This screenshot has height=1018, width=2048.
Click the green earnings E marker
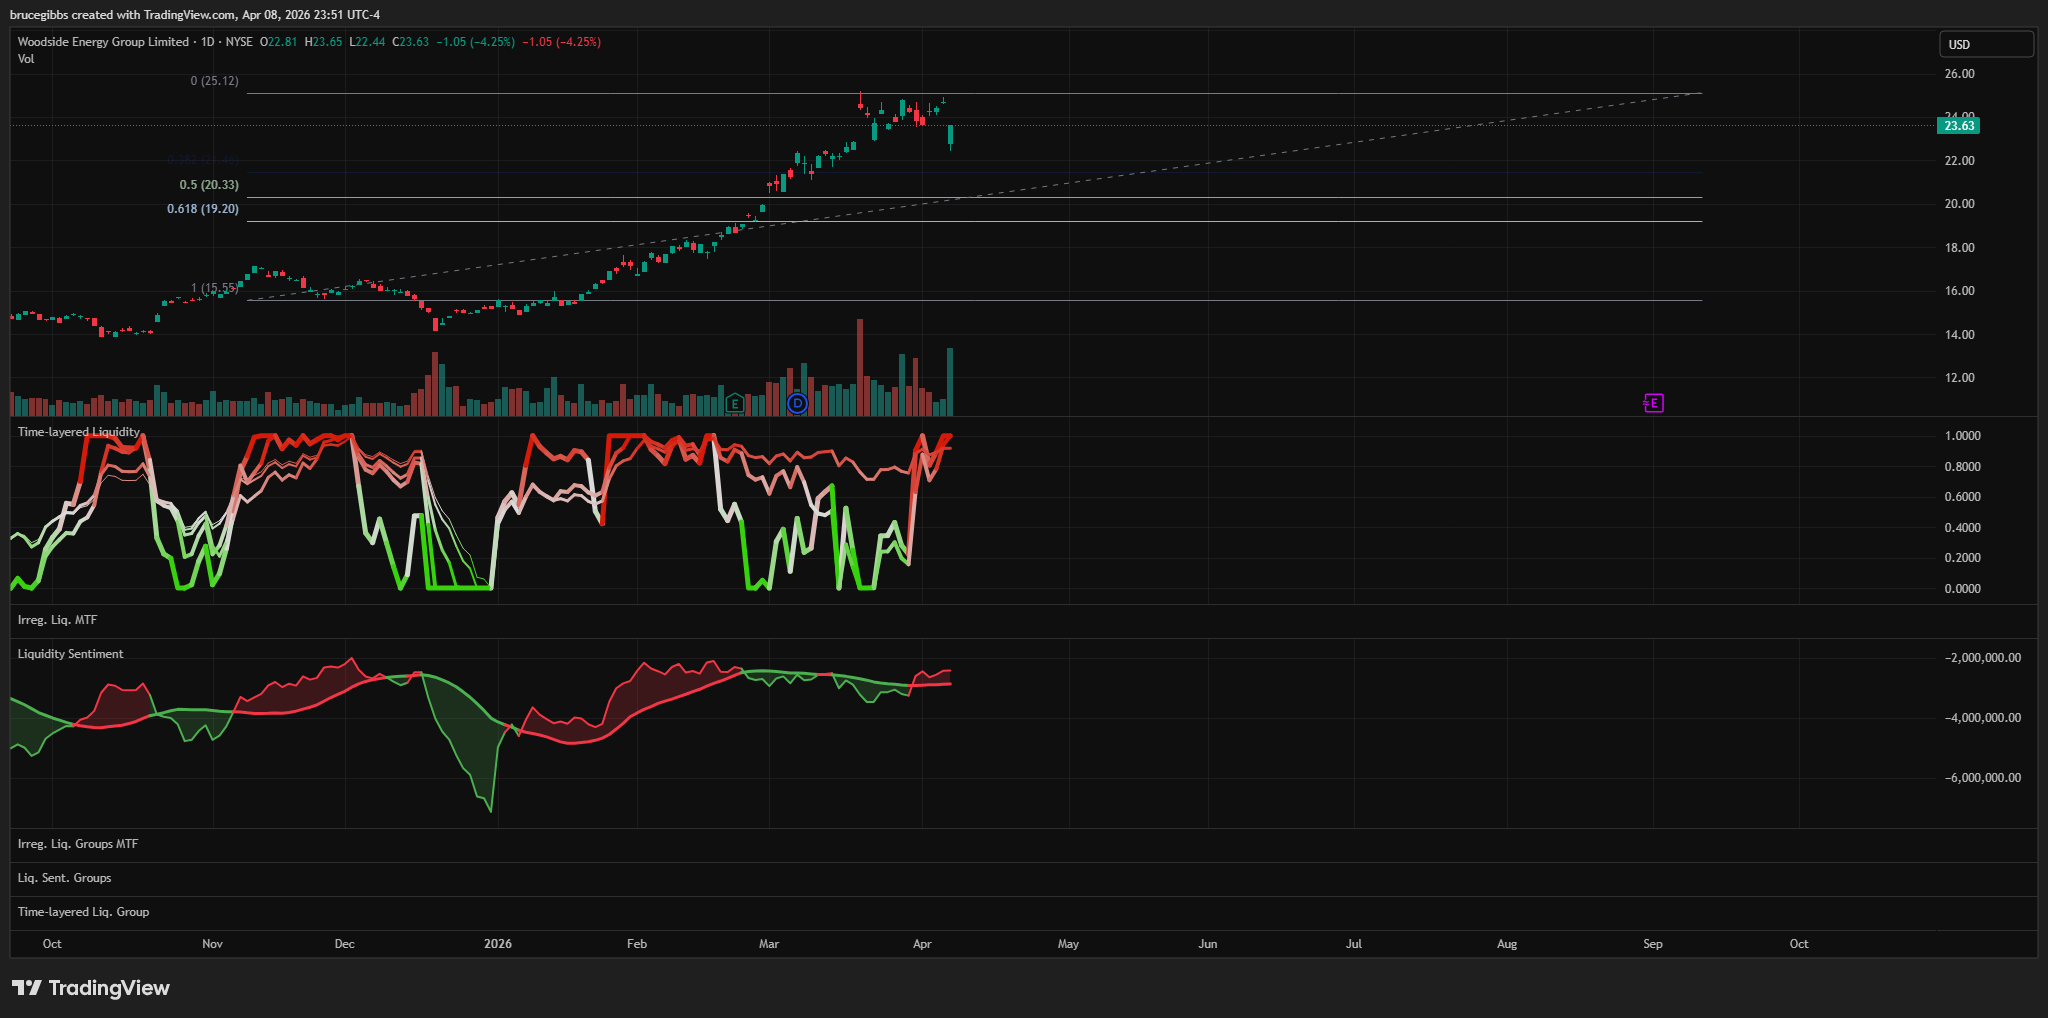[735, 404]
